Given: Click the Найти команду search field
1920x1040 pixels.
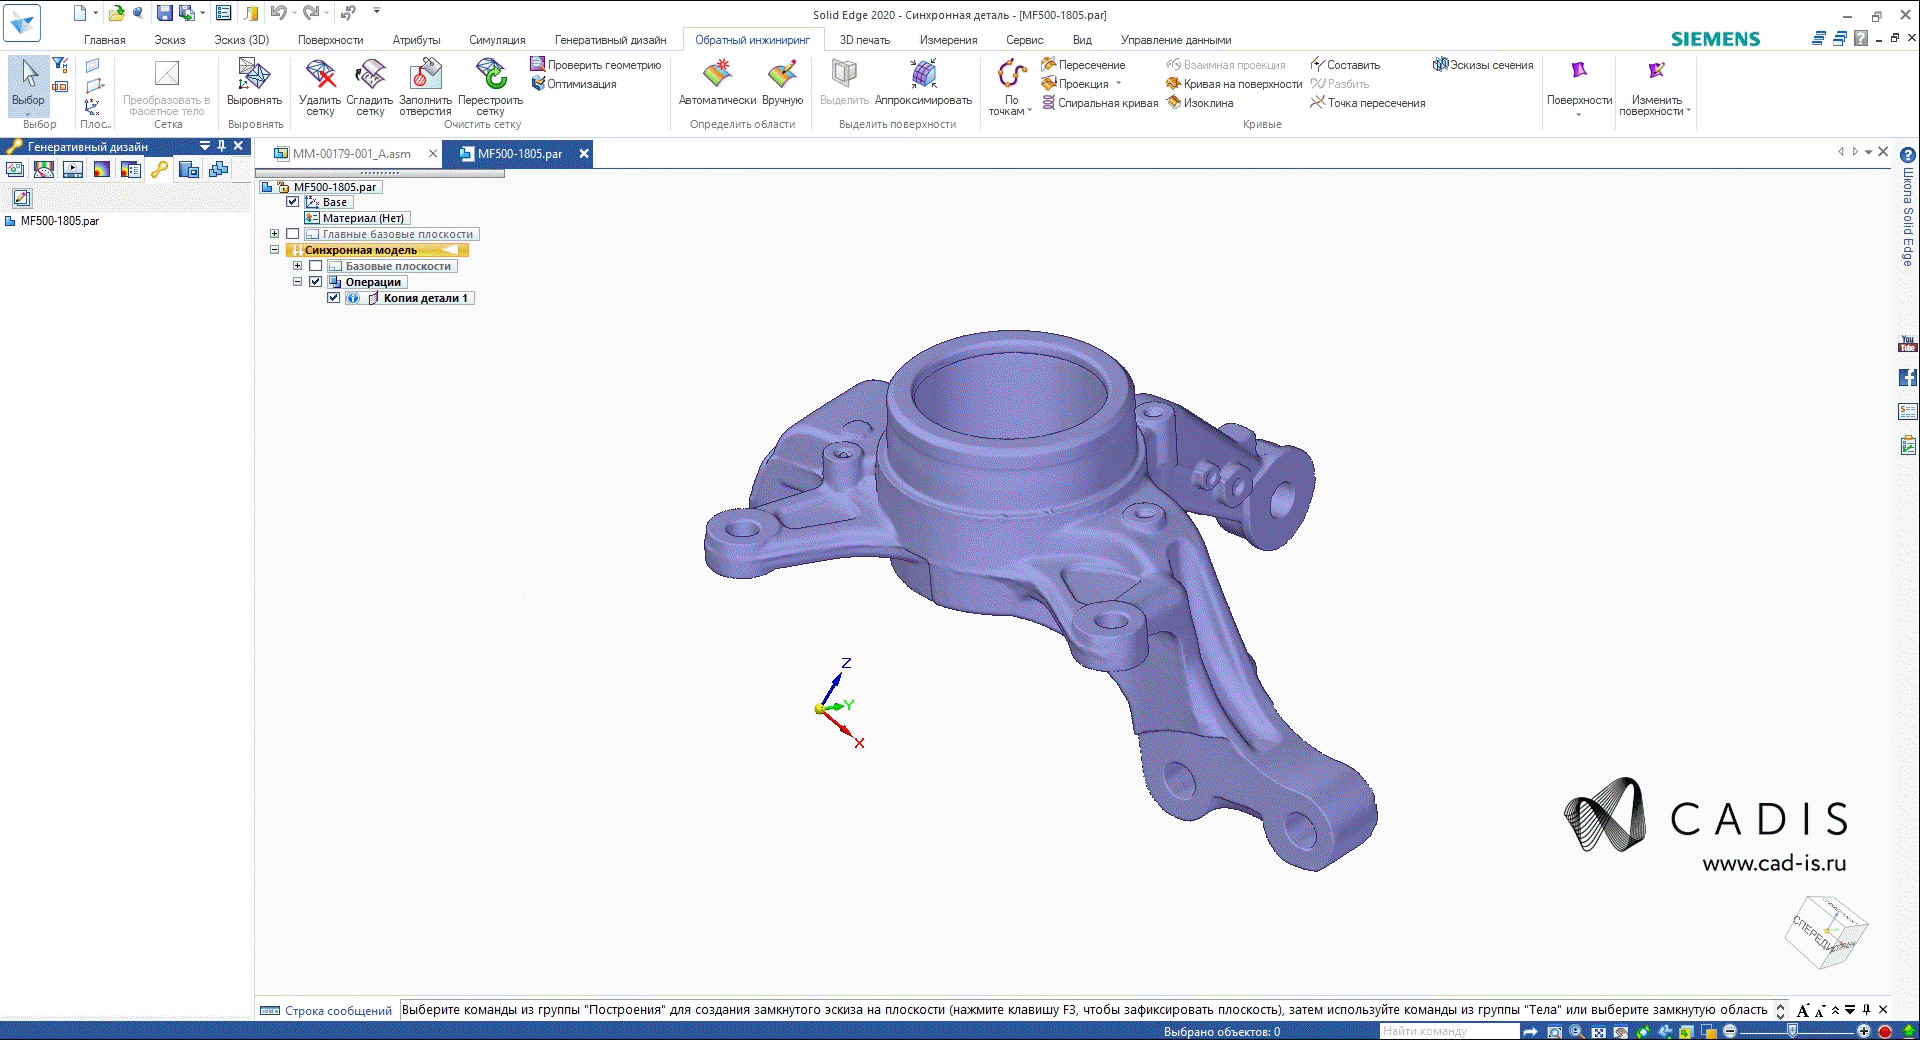Looking at the screenshot, I should click(1449, 1032).
